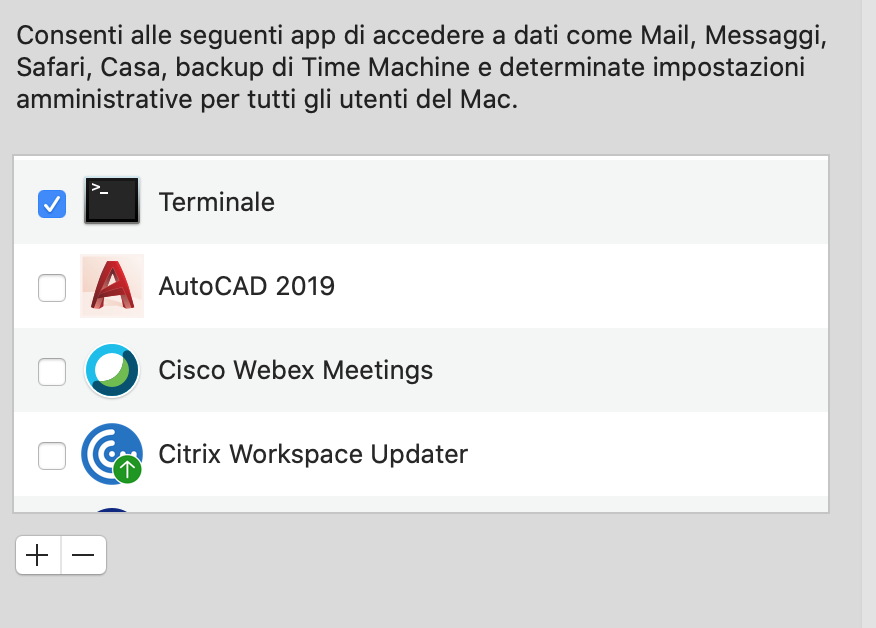The image size is (876, 628).
Task: Remove the selected app with the minus button
Action: [83, 555]
